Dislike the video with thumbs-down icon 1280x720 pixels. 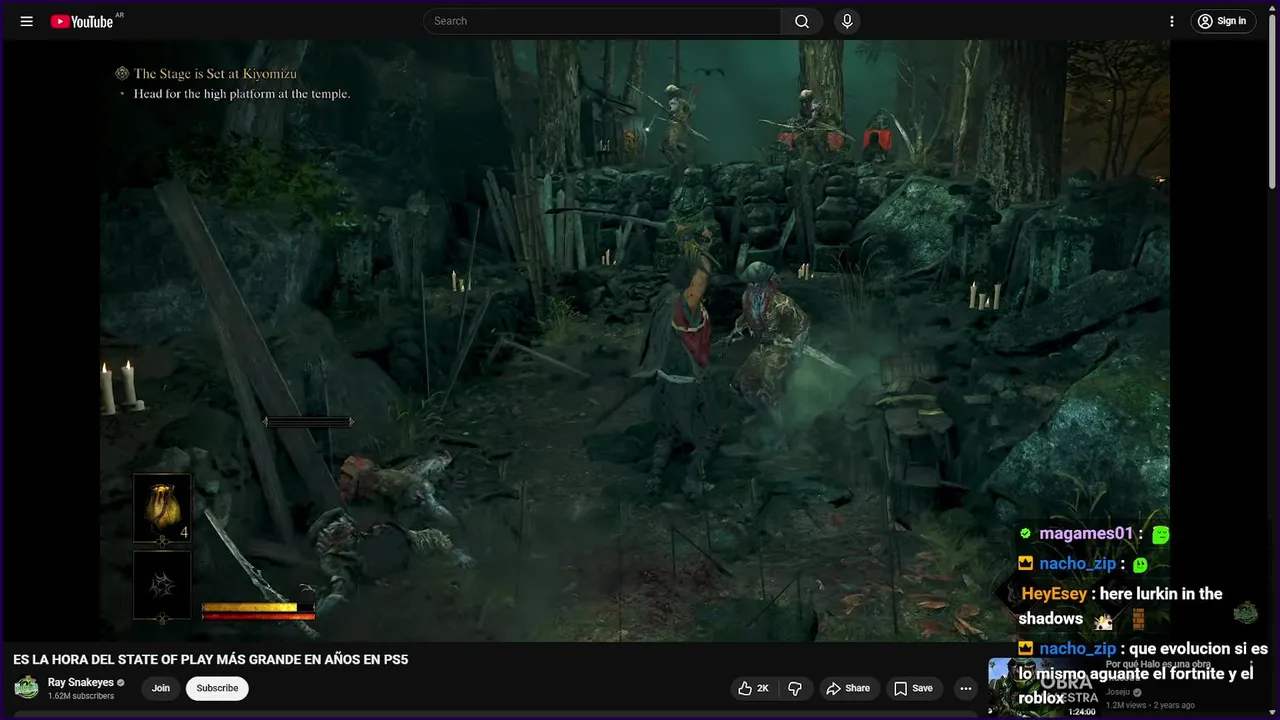795,688
